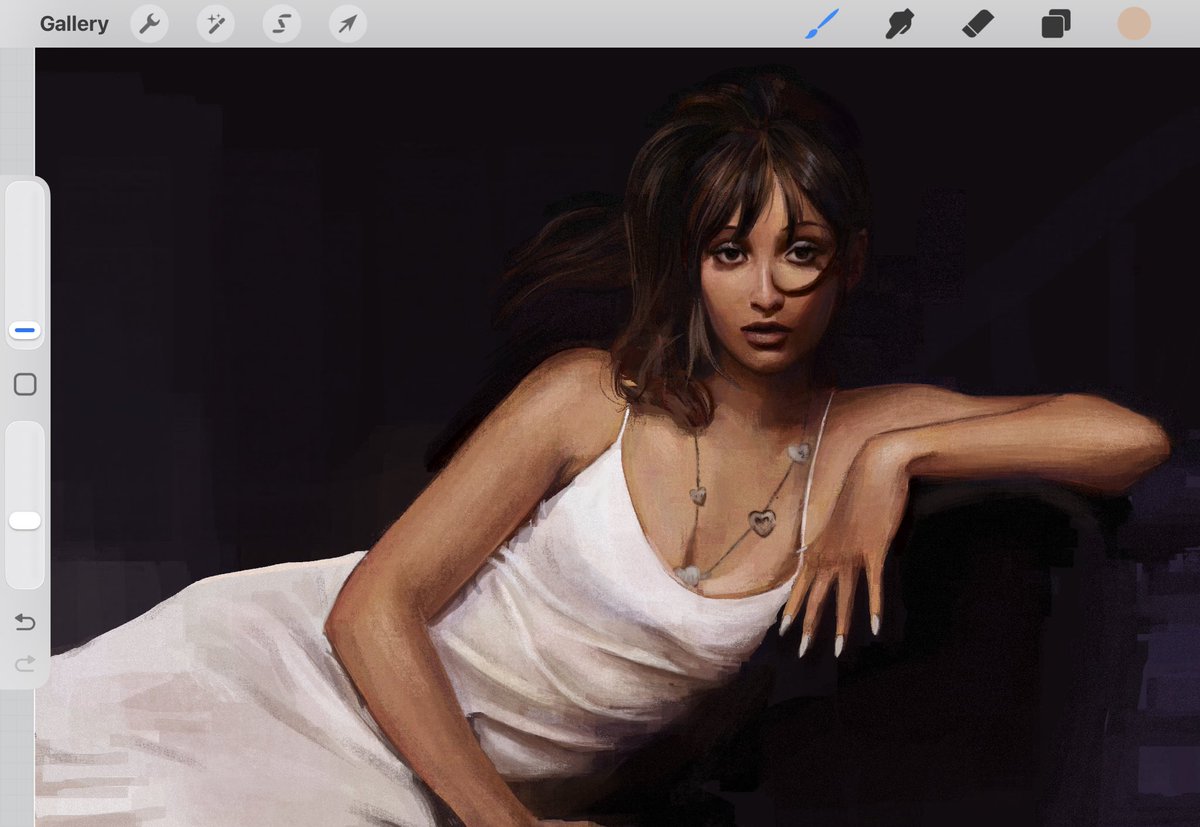Redo with the redo arrow
The height and width of the screenshot is (827, 1200).
pos(25,662)
